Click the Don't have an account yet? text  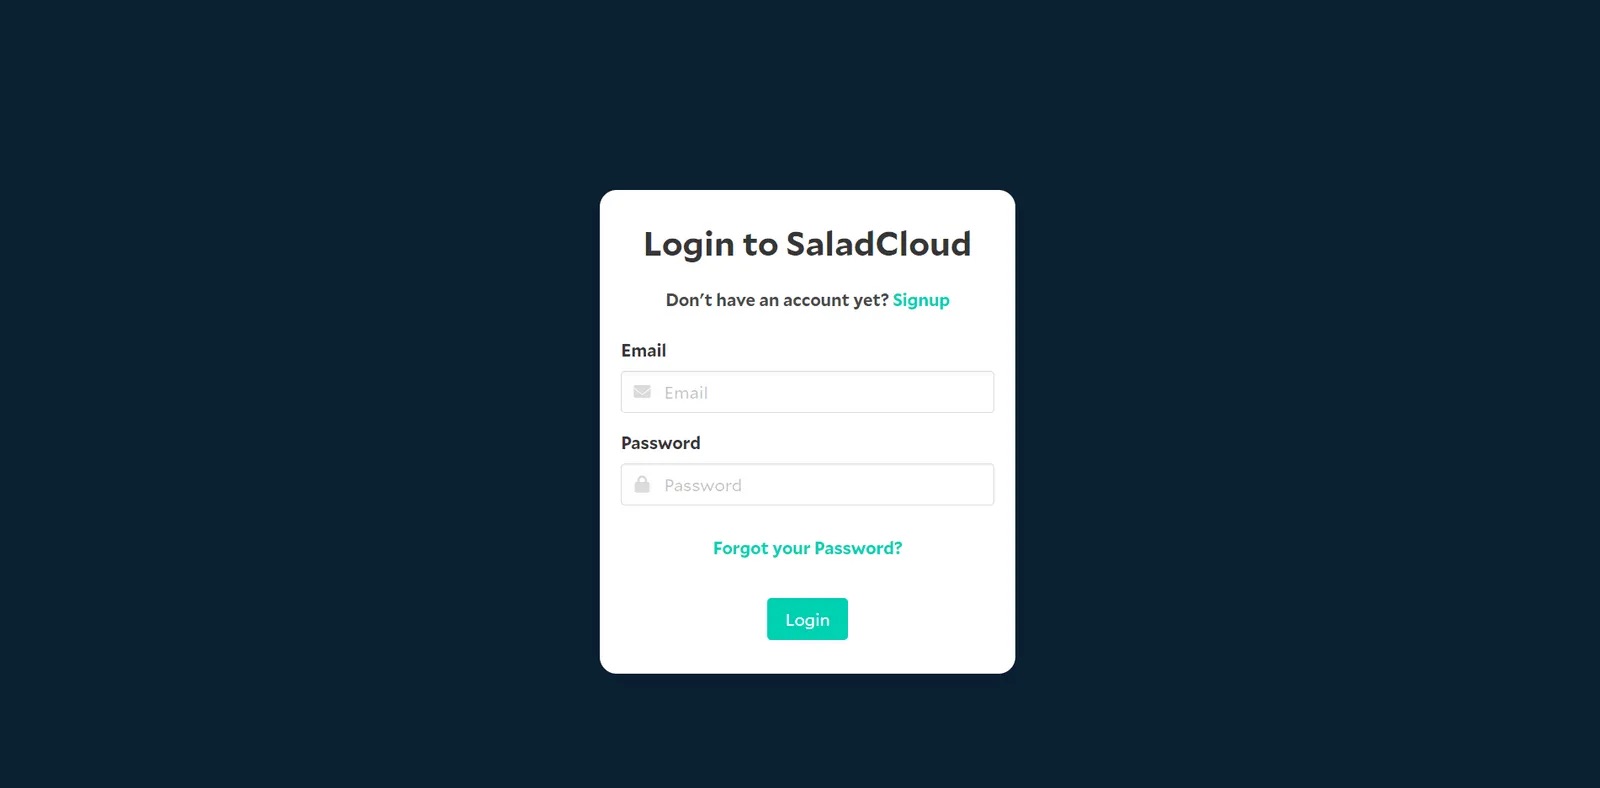point(777,300)
